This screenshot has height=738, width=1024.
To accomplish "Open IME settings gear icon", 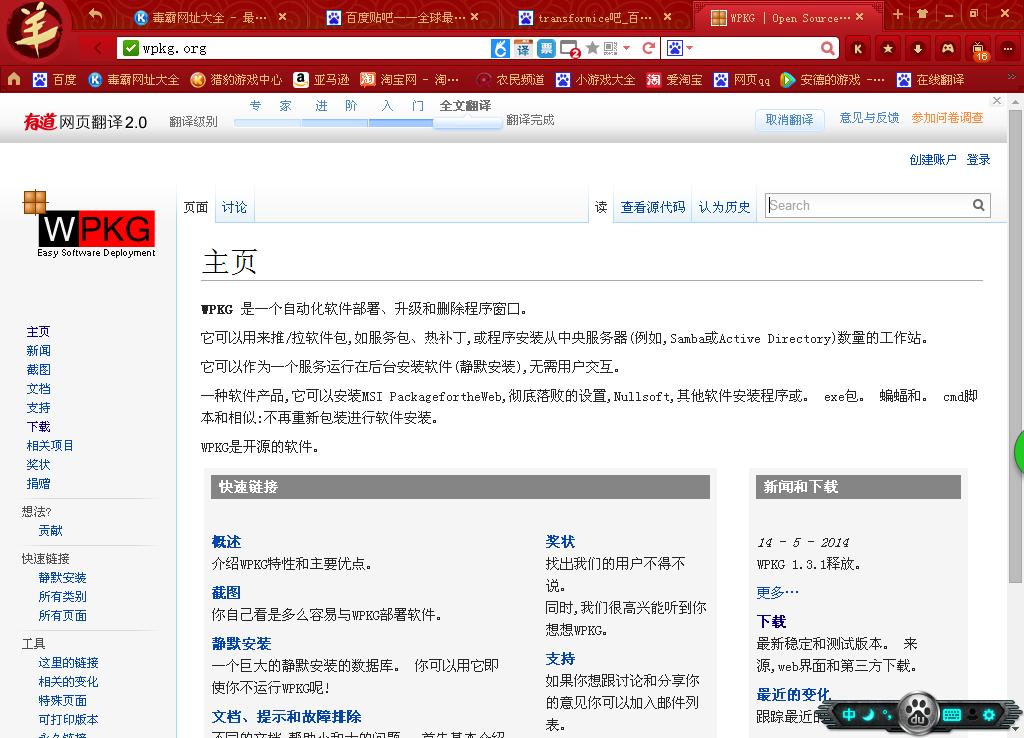I will (x=989, y=714).
